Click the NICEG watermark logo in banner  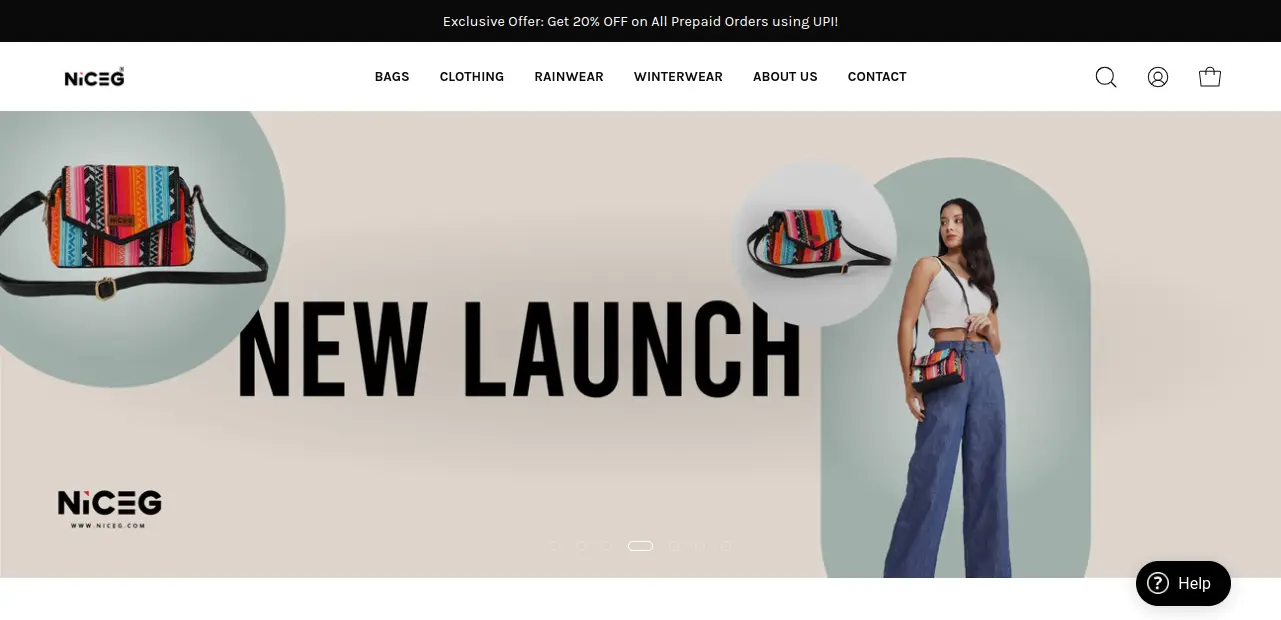click(x=109, y=507)
